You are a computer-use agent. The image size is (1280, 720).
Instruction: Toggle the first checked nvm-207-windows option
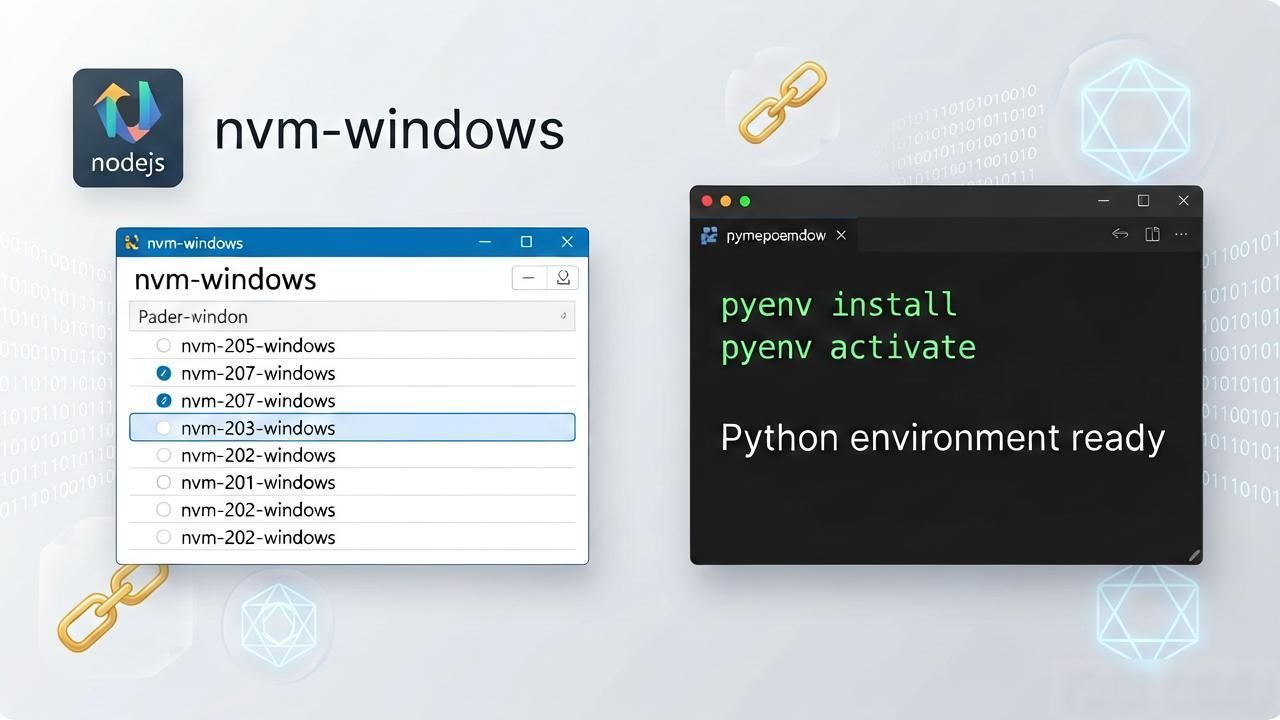(164, 373)
